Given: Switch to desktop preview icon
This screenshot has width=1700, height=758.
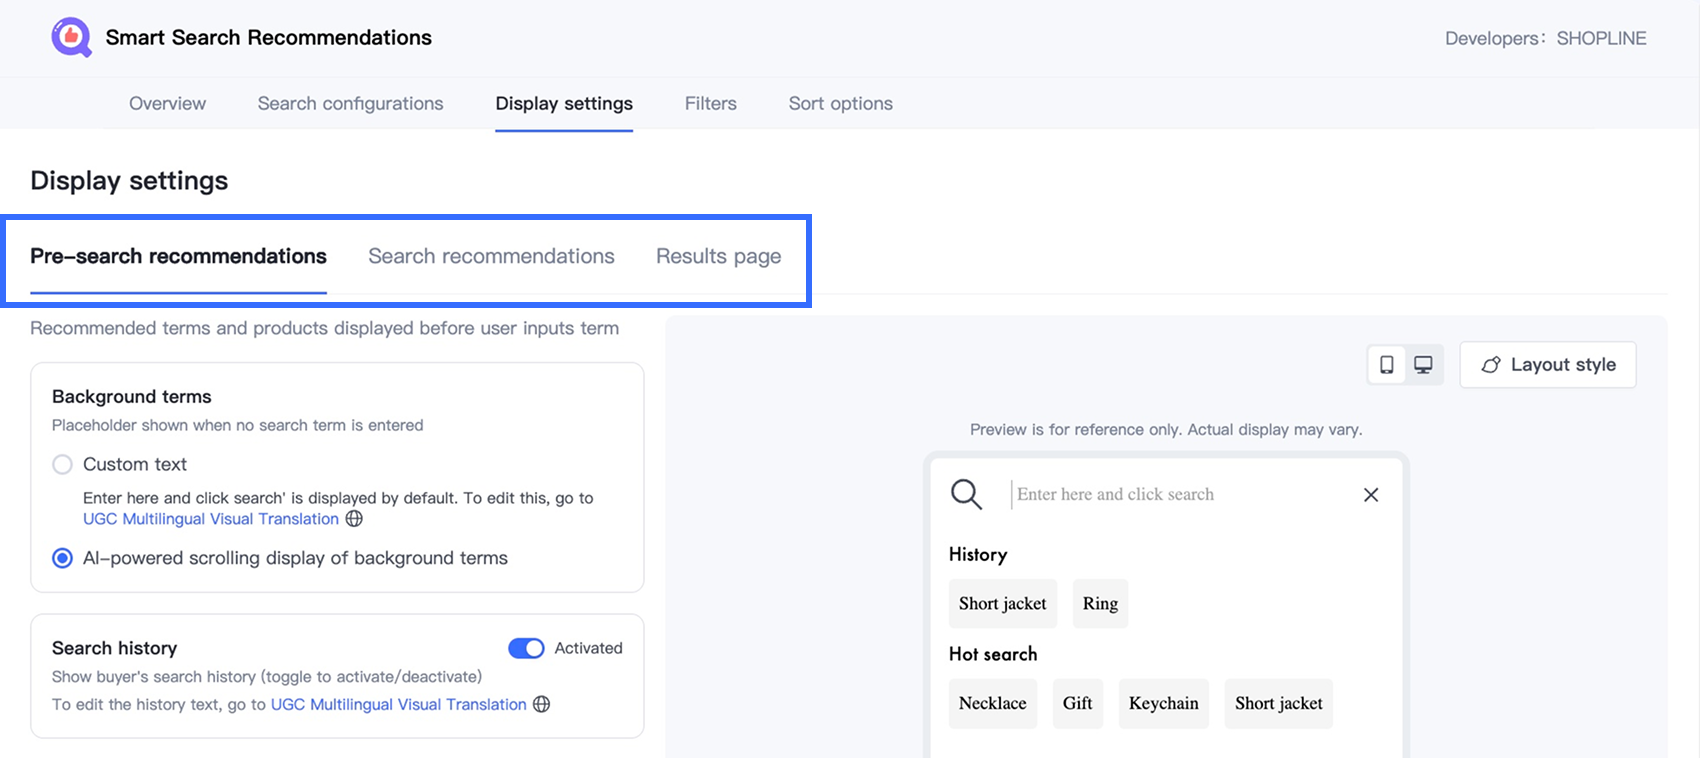Looking at the screenshot, I should 1423,365.
